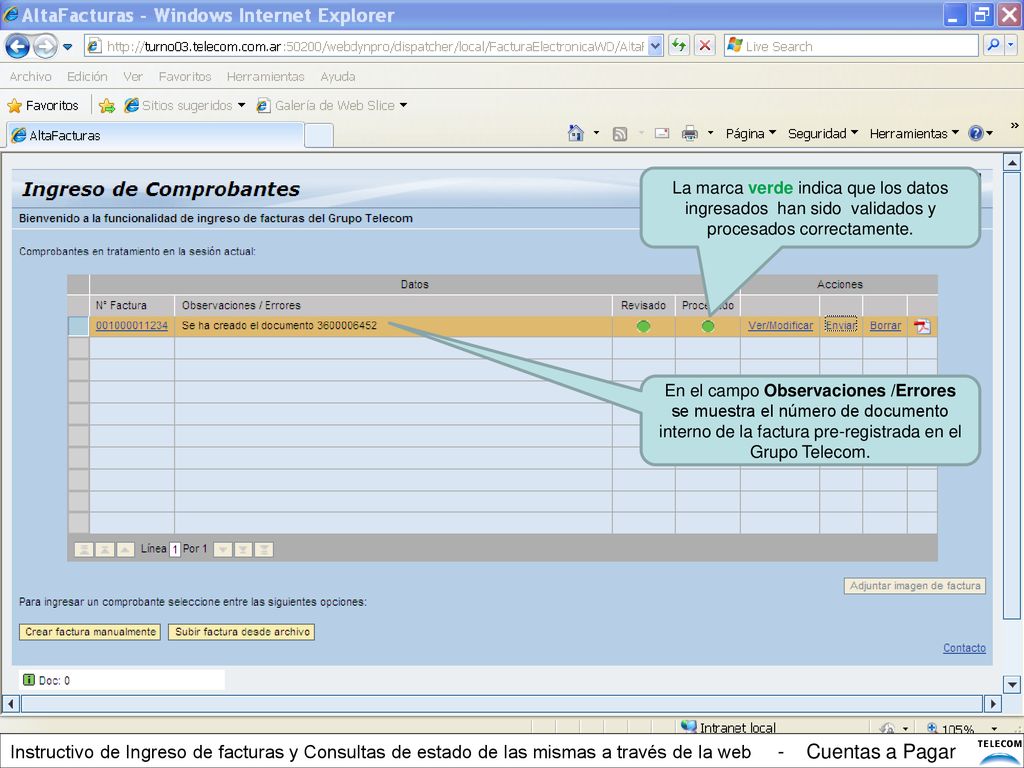Click the red Stop loading icon
Screen dimensions: 1024x768
[705, 46]
